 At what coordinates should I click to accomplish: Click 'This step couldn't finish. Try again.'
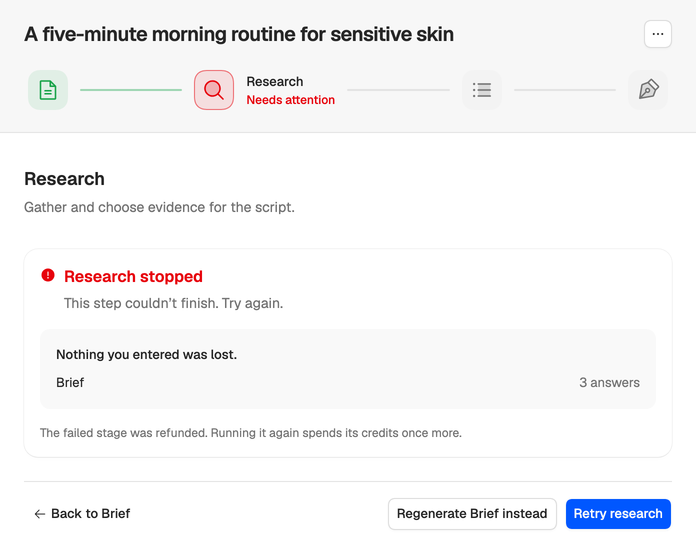[173, 303]
